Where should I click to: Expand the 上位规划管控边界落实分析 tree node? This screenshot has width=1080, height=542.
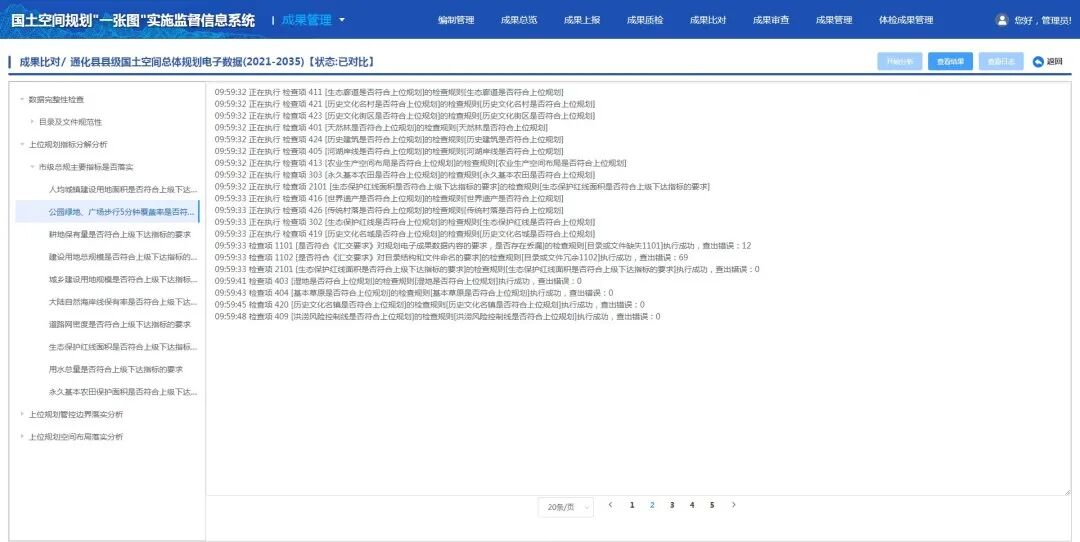[22, 414]
